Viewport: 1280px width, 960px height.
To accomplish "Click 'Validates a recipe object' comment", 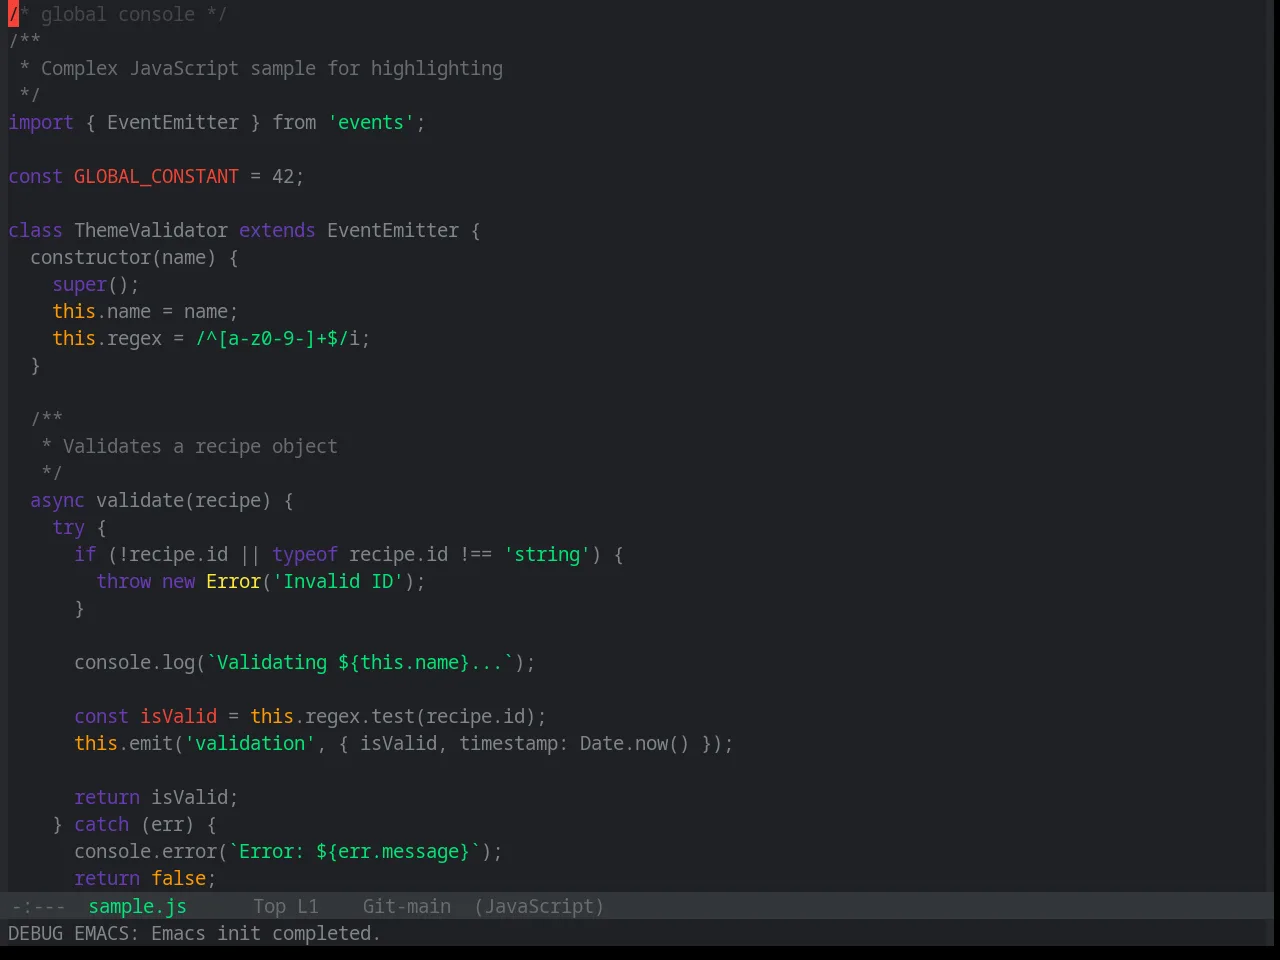I will click(200, 446).
